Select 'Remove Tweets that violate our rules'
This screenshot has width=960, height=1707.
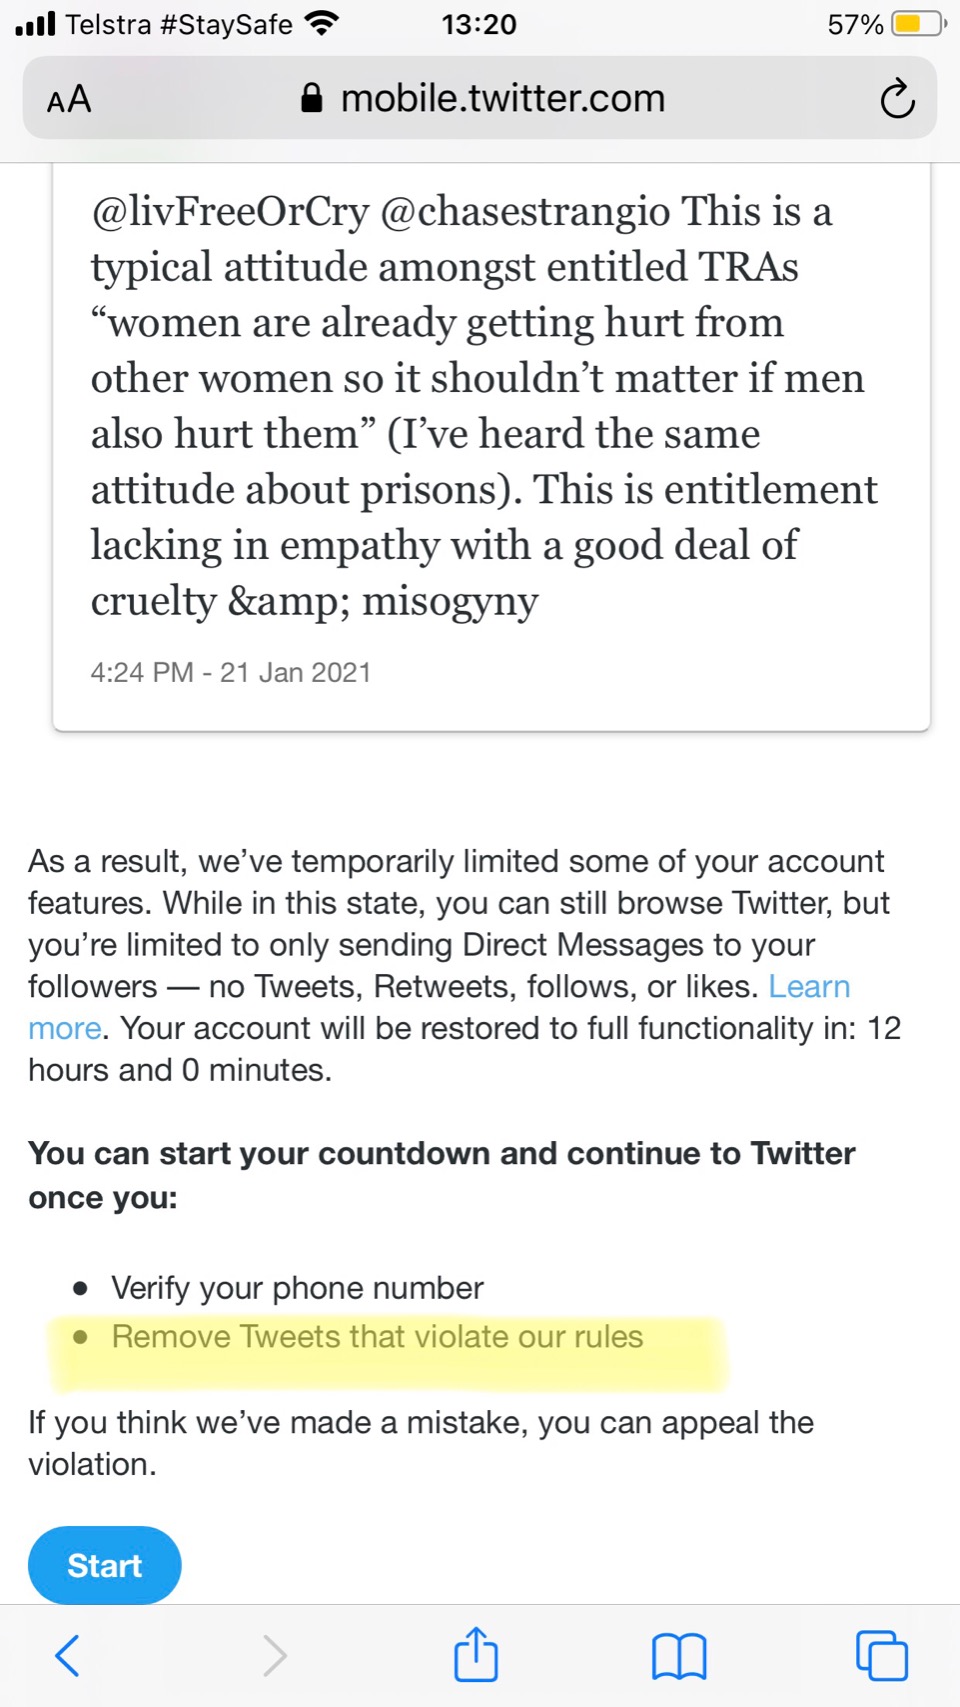tap(377, 1337)
